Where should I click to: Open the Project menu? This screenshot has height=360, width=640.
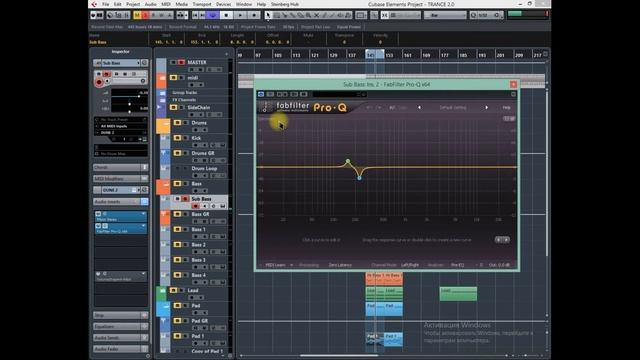click(133, 4)
